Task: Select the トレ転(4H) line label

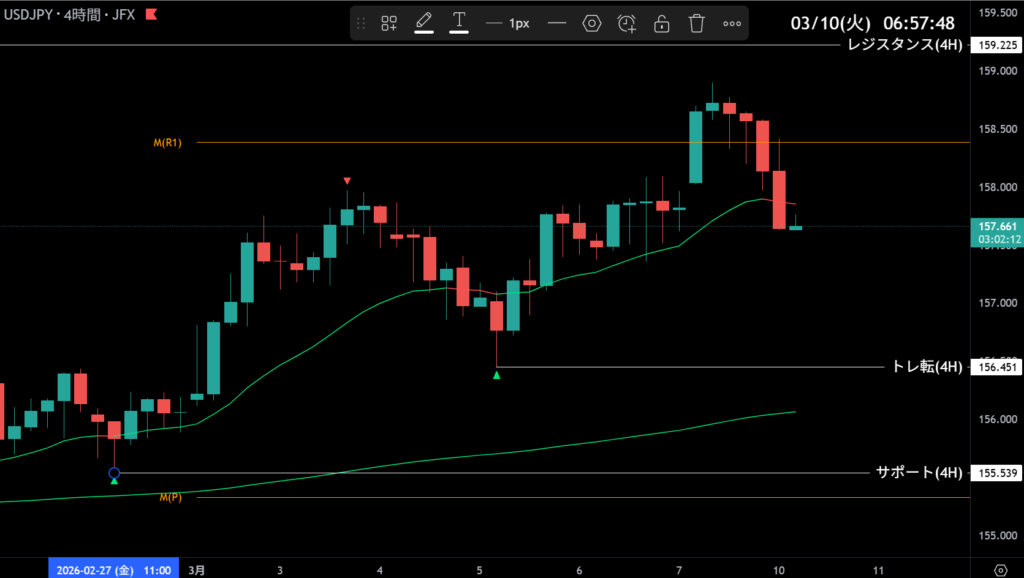Action: click(927, 367)
